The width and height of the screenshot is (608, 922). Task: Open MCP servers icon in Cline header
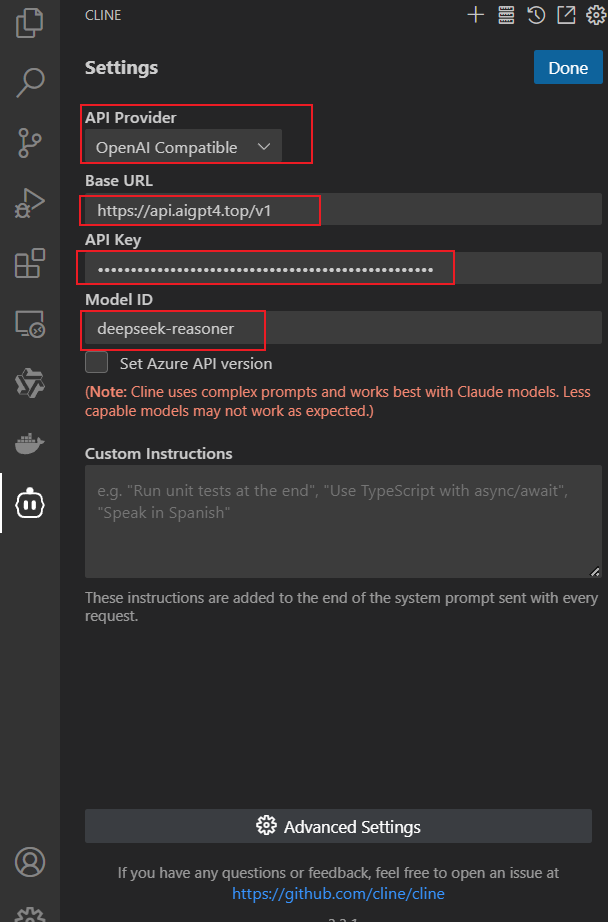(x=506, y=15)
